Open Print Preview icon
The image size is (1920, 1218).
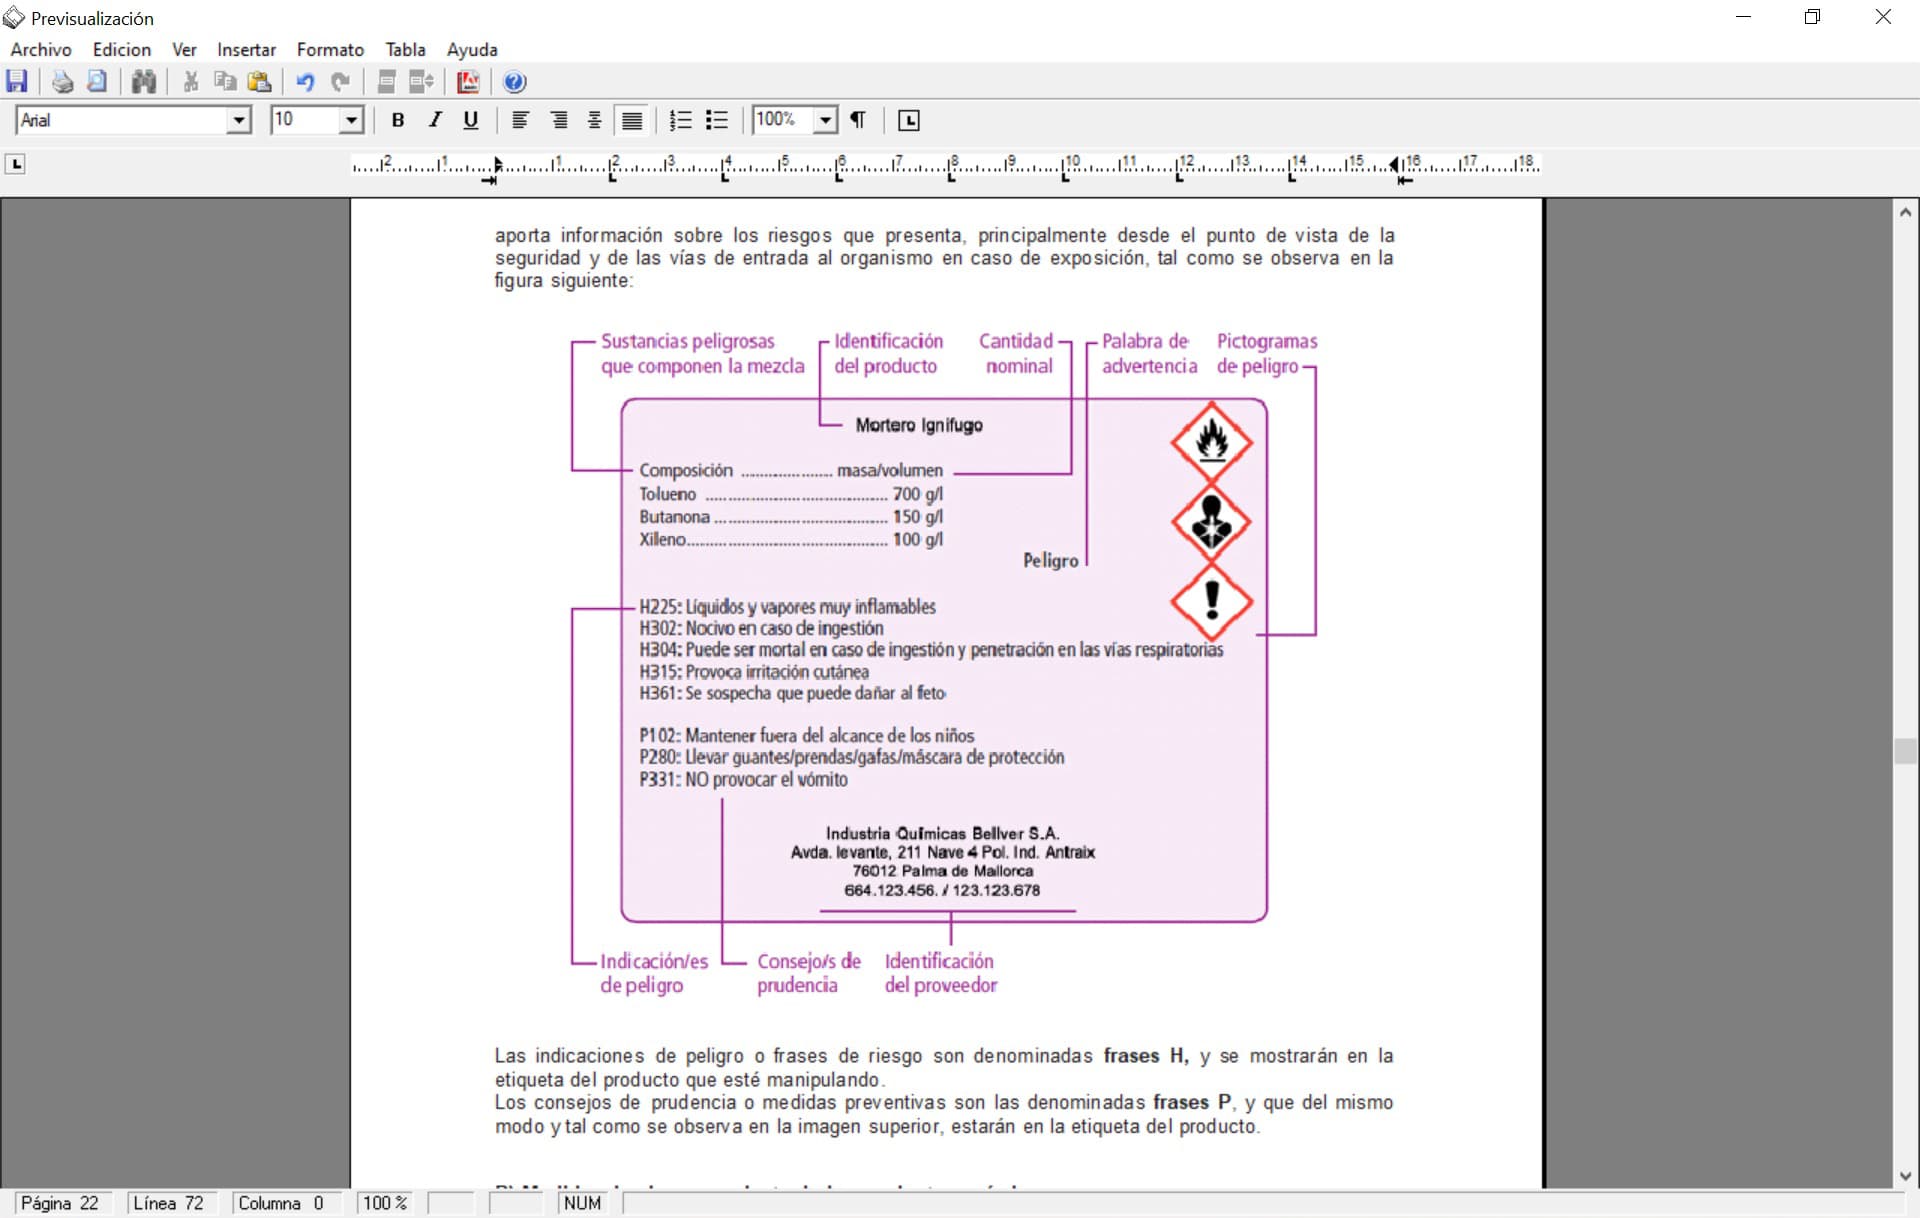[x=97, y=82]
